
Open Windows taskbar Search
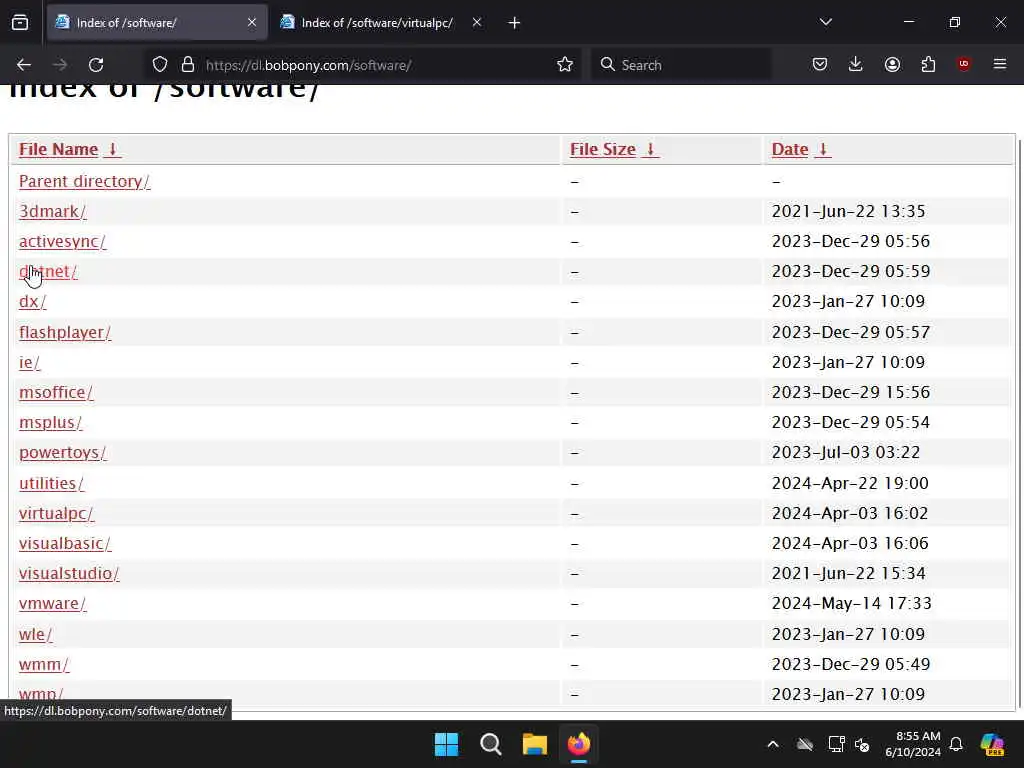pos(490,744)
